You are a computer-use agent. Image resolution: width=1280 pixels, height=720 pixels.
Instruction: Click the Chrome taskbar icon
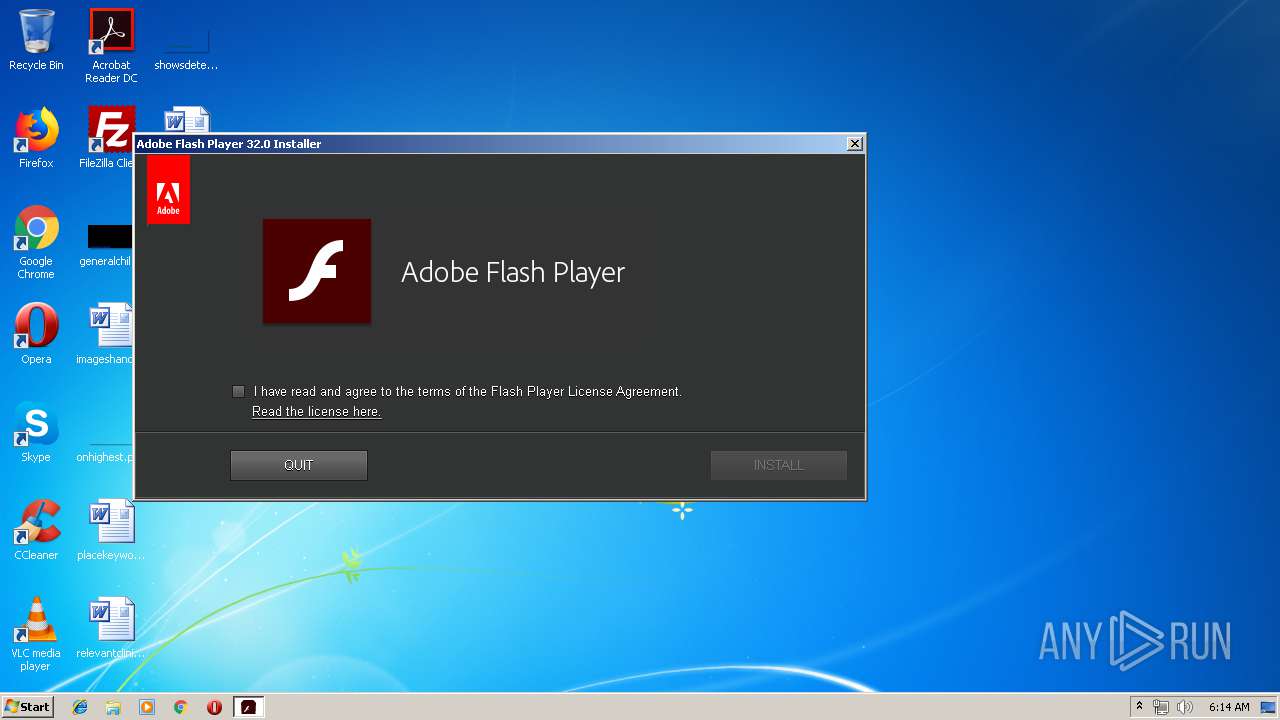point(181,707)
